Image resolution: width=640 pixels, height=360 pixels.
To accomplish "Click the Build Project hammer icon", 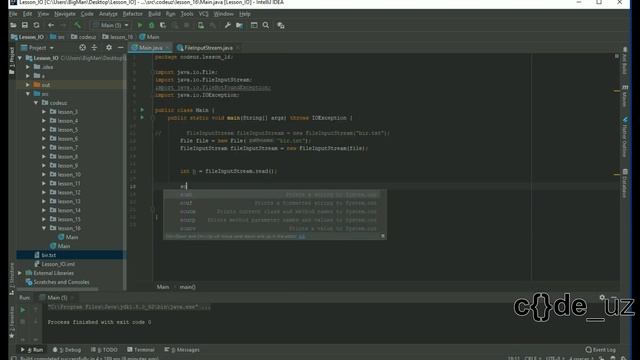I will coord(77,25).
